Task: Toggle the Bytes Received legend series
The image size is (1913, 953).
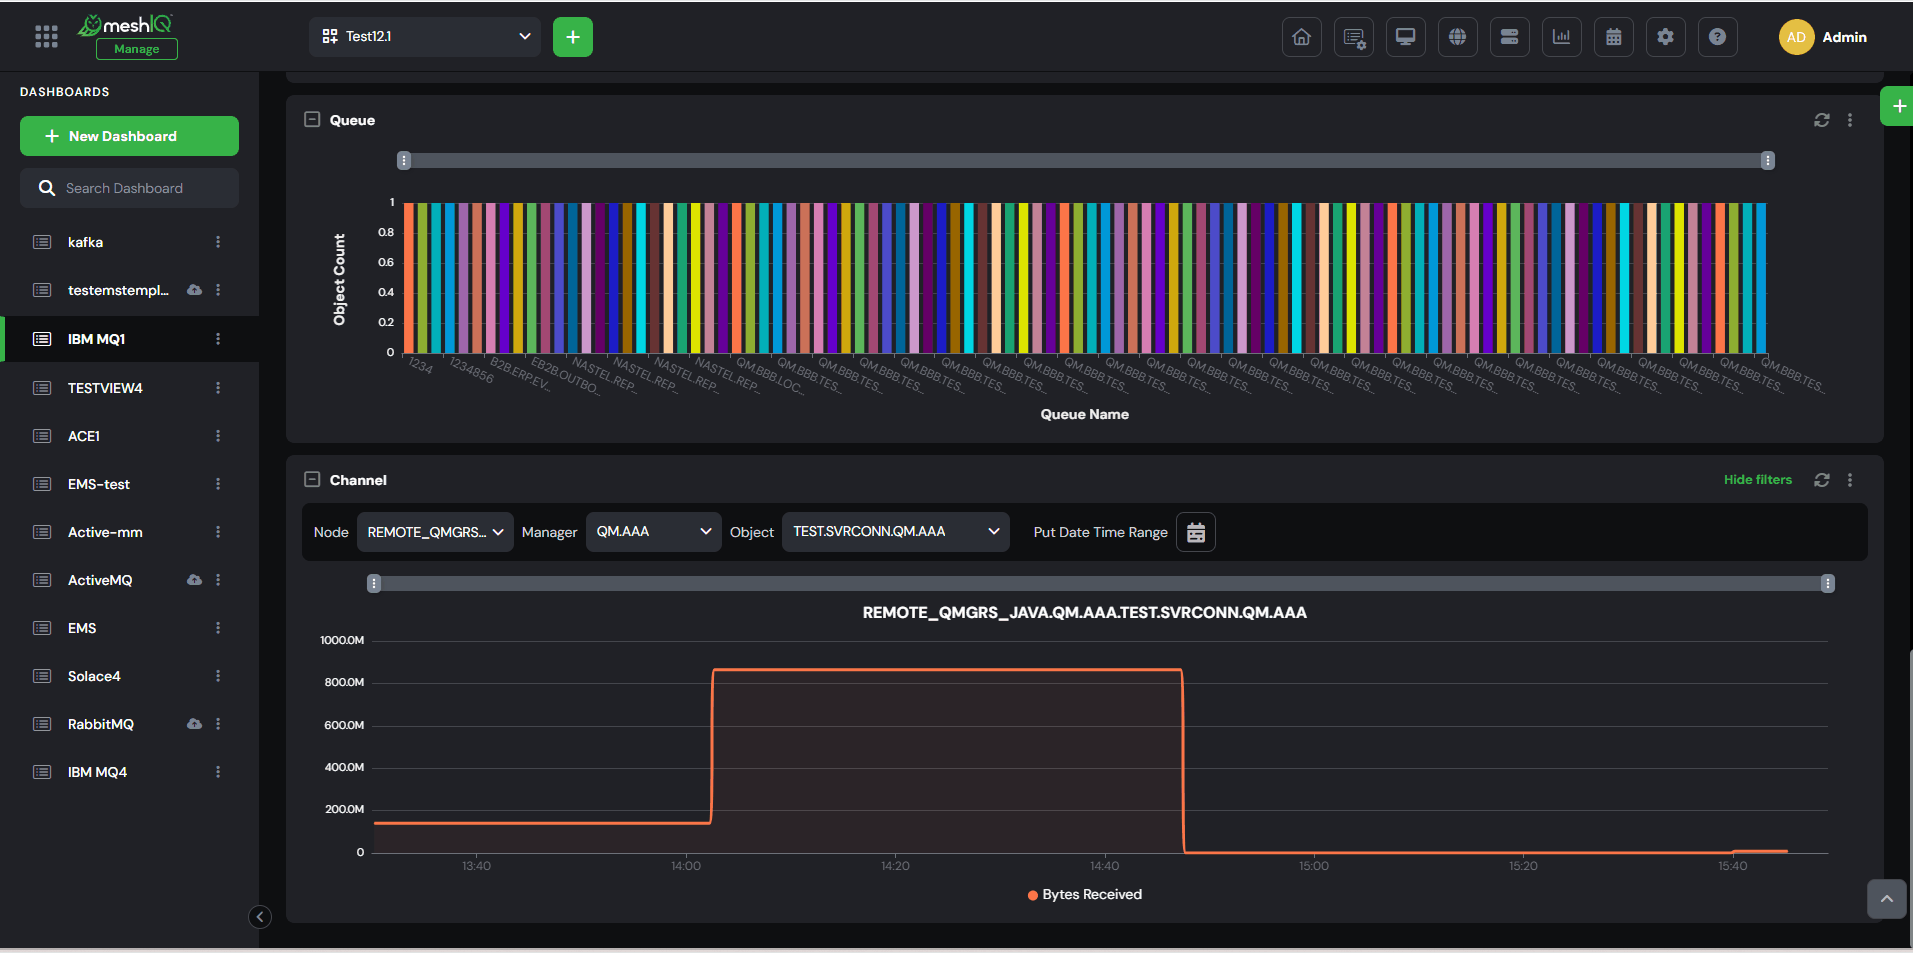Action: point(1085,895)
